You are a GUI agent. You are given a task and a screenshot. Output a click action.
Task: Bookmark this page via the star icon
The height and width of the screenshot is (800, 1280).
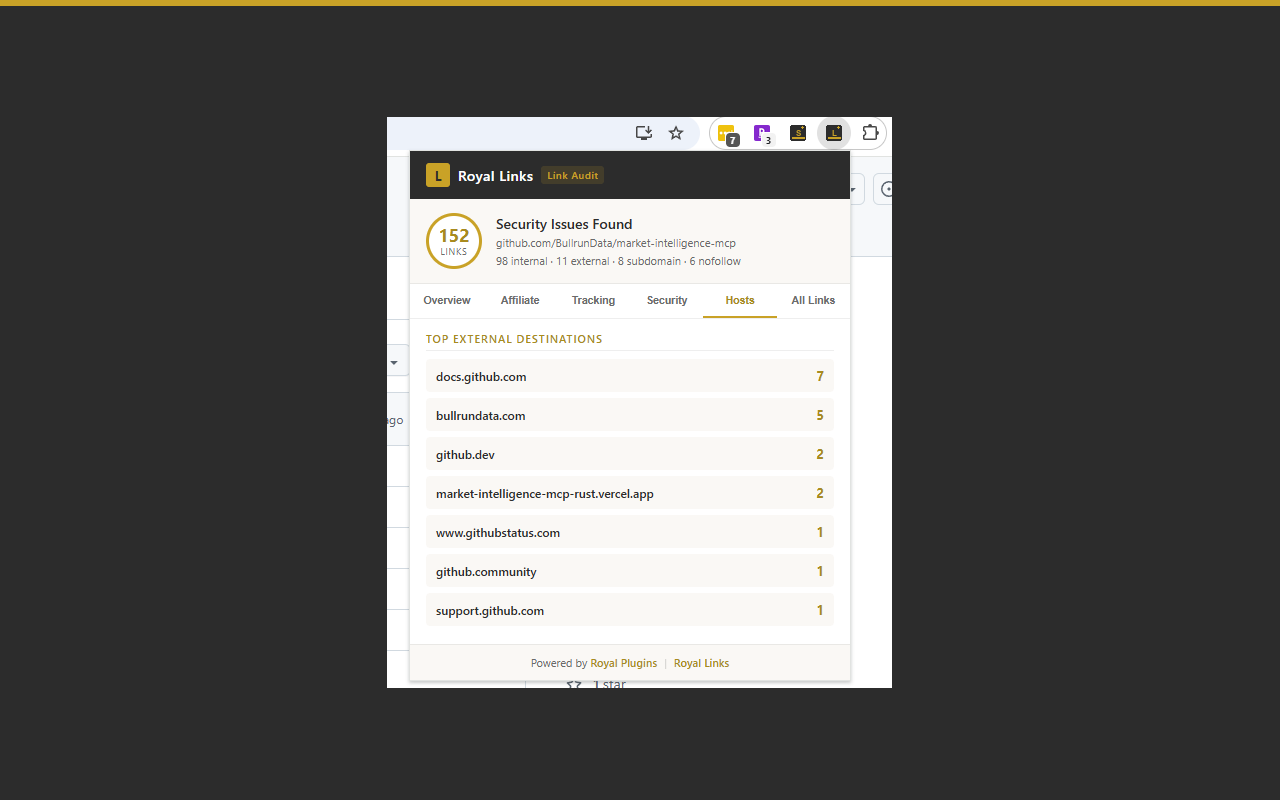pos(675,132)
